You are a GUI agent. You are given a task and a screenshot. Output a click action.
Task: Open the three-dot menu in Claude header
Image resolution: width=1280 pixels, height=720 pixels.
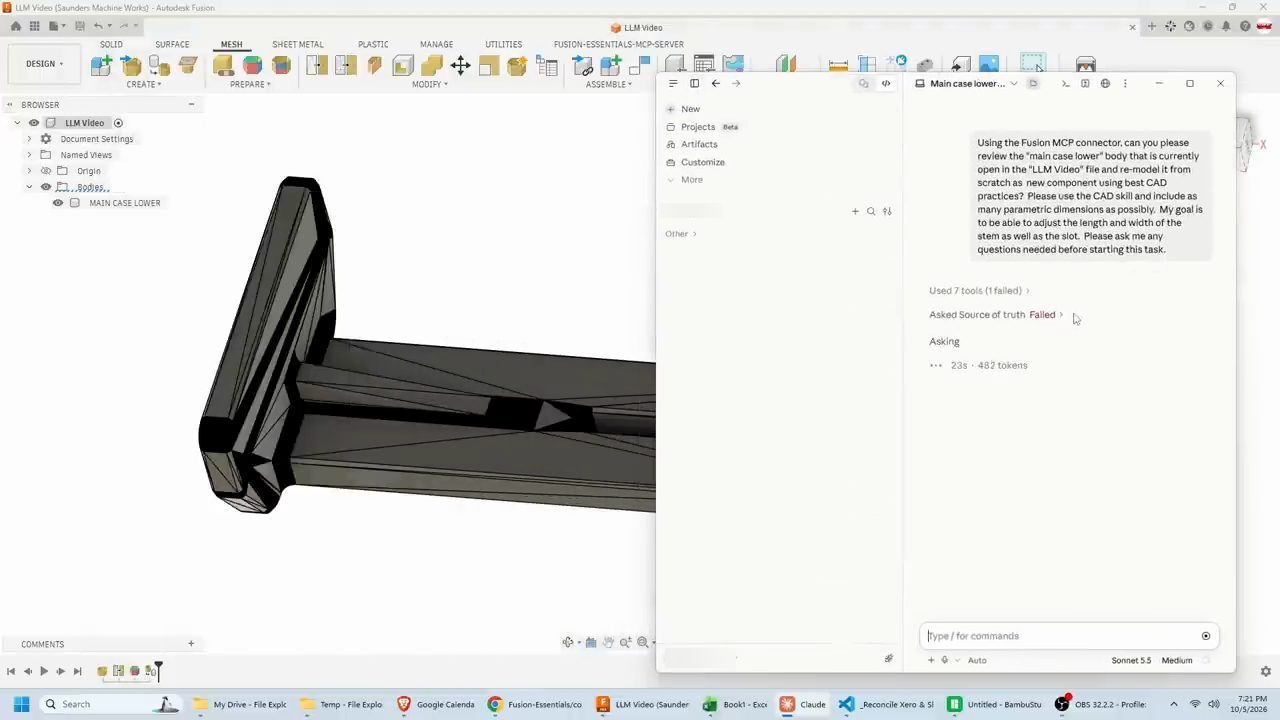coord(1125,83)
